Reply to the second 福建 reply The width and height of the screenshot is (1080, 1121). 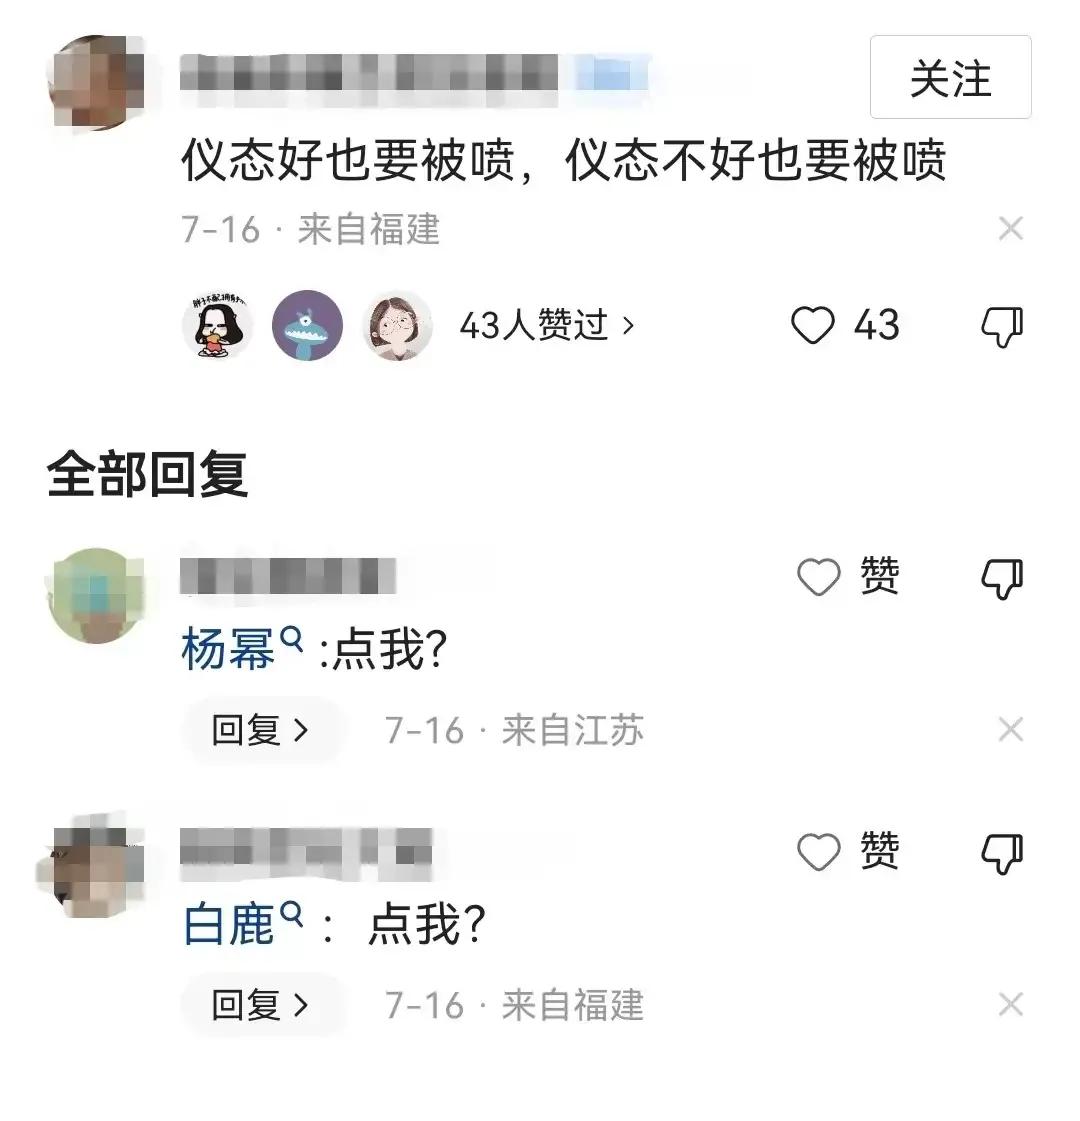(x=260, y=1005)
